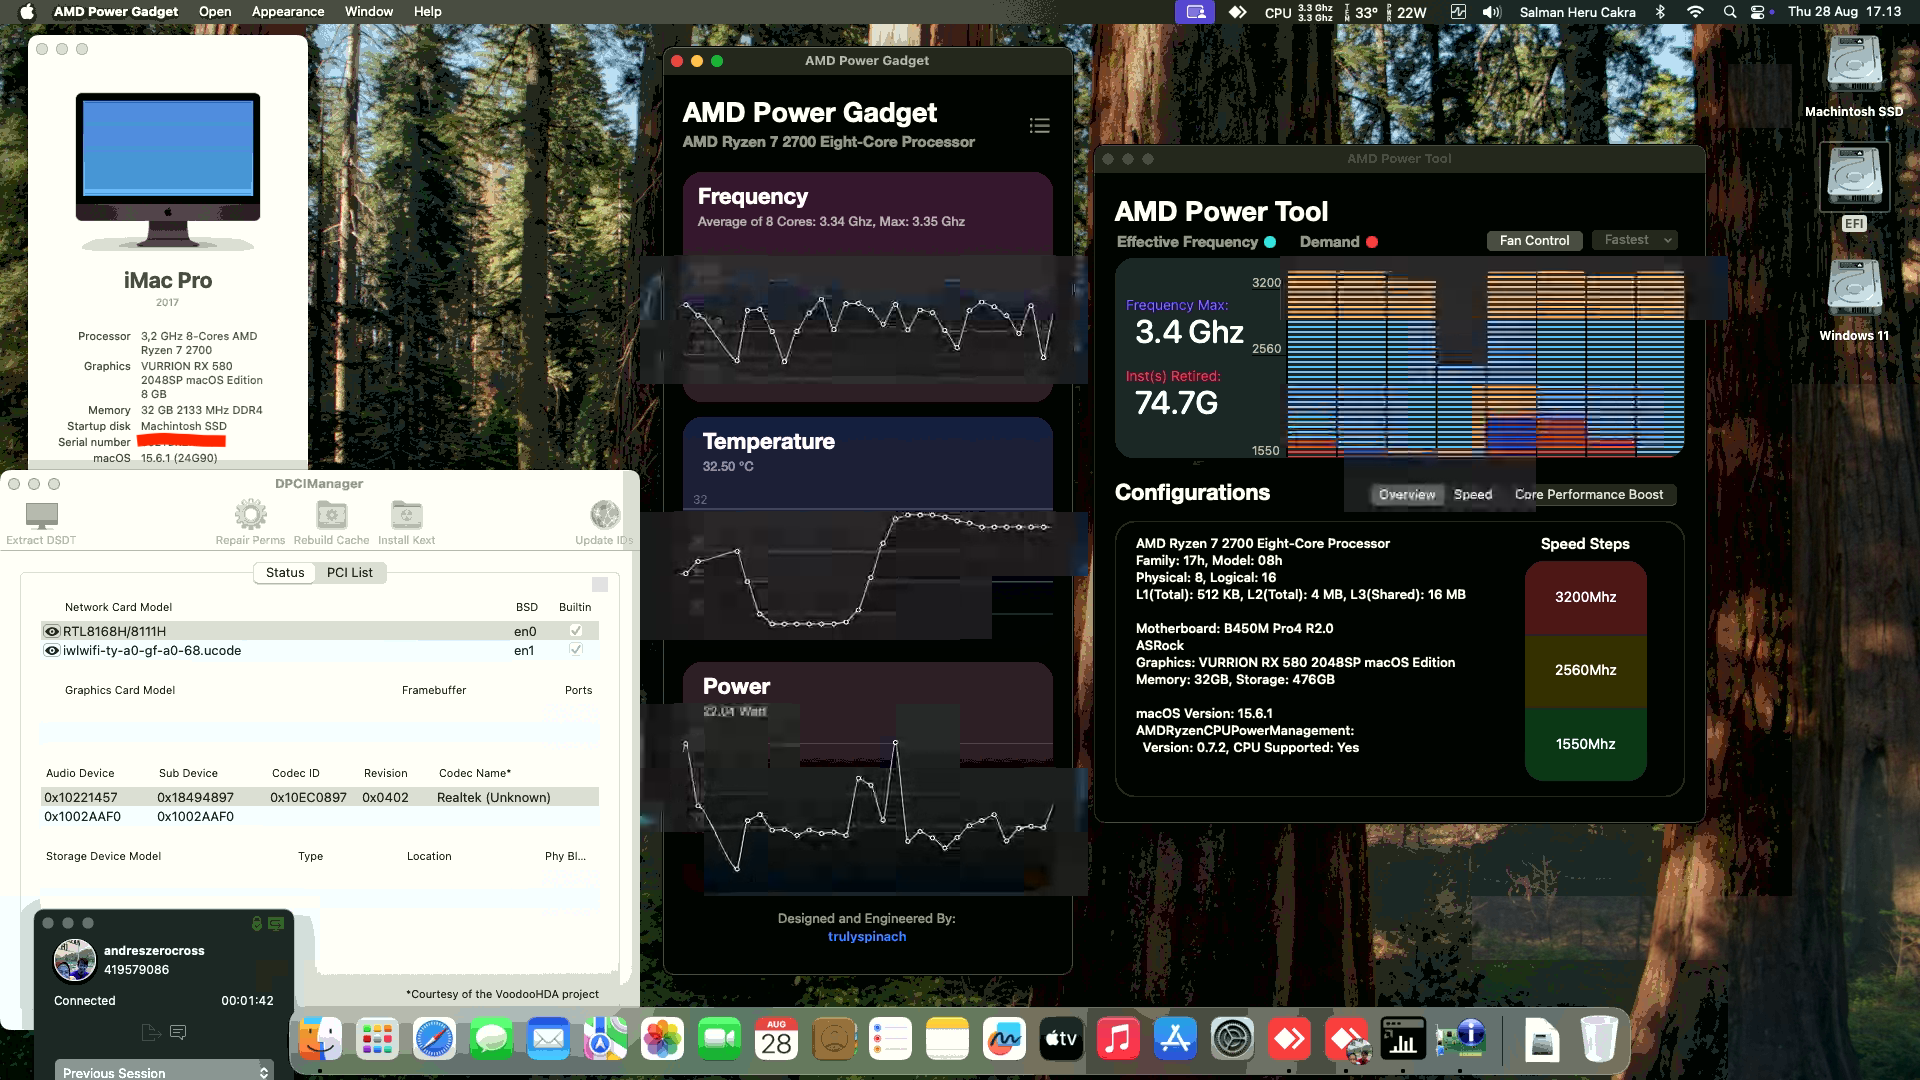
Task: Click the Rebuild Cache icon
Action: pyautogui.click(x=331, y=516)
